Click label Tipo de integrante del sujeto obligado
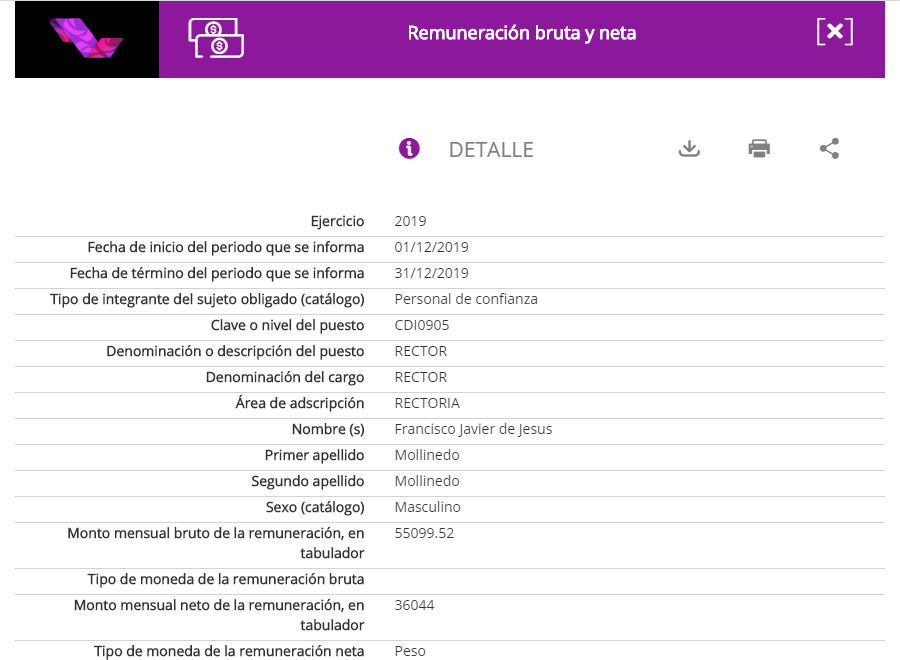The width and height of the screenshot is (900, 660). coord(207,300)
